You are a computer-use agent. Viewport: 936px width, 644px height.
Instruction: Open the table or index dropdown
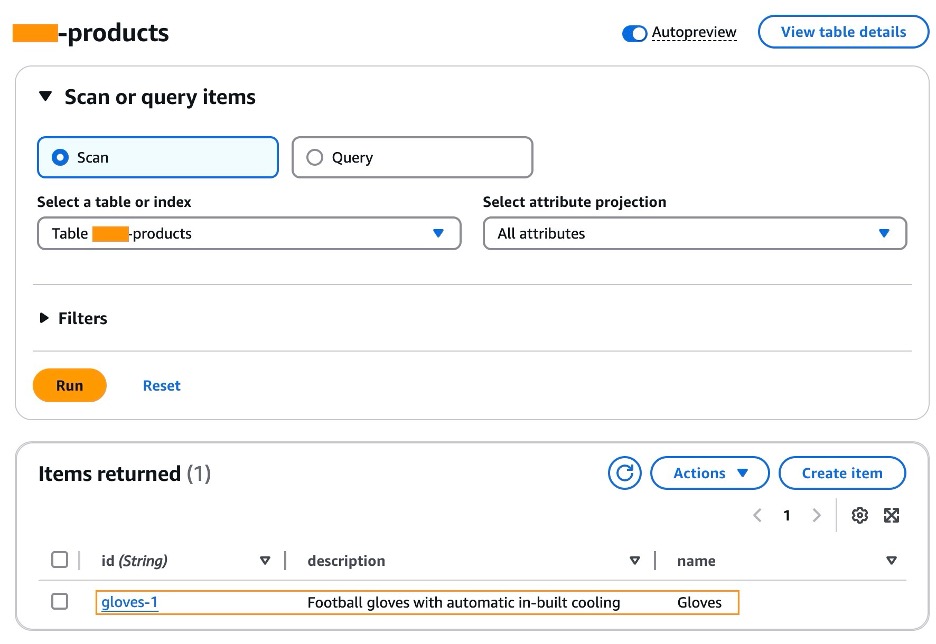point(249,233)
